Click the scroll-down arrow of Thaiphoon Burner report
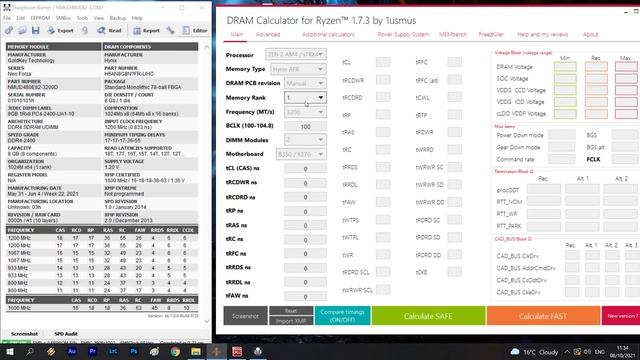This screenshot has width=640, height=360. [x=207, y=321]
